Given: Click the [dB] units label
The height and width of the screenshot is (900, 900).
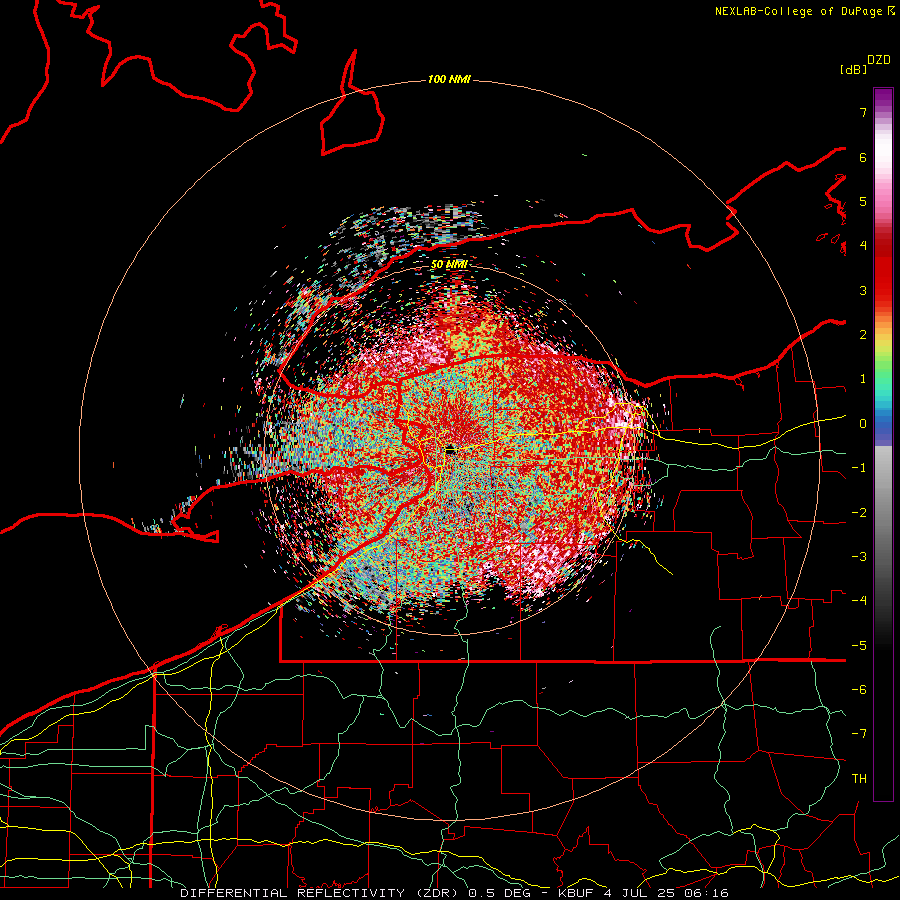Looking at the screenshot, I should (854, 70).
